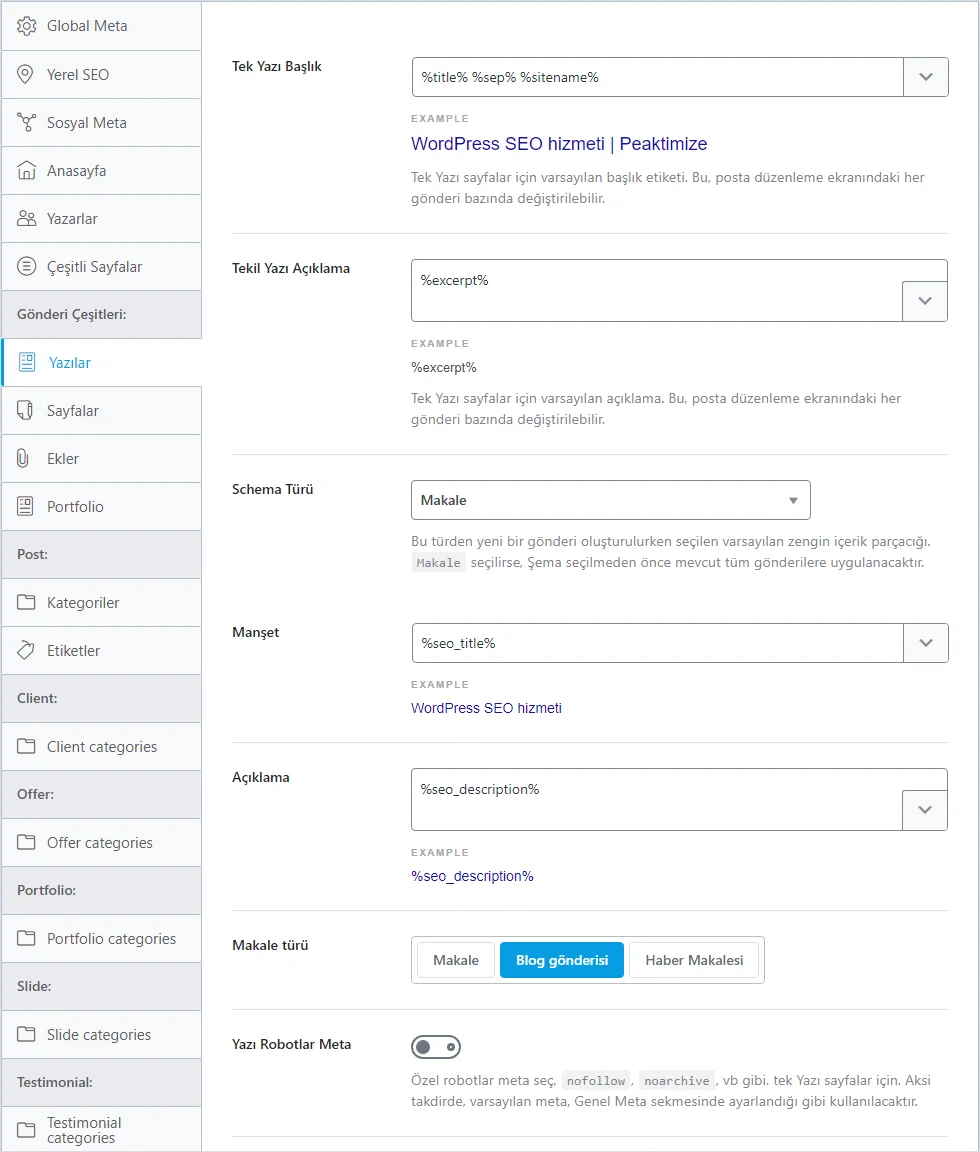Click the 'WordPress SEO hizmeti | Peaktimize' example title
The width and height of the screenshot is (980, 1152).
pos(559,144)
